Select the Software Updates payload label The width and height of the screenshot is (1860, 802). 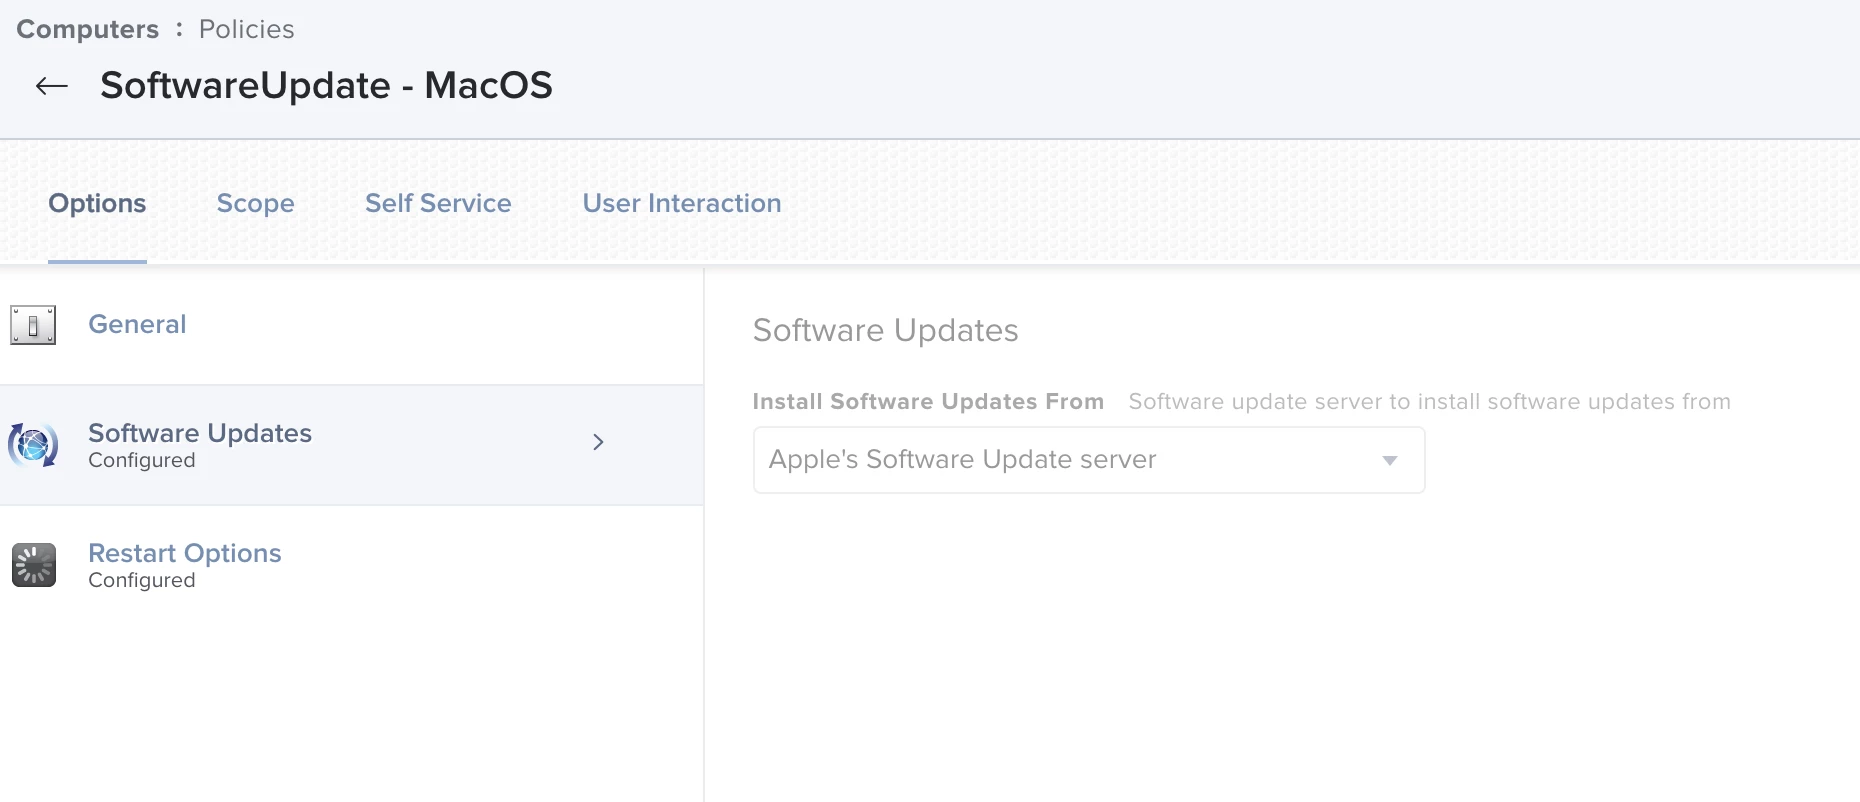tap(200, 433)
